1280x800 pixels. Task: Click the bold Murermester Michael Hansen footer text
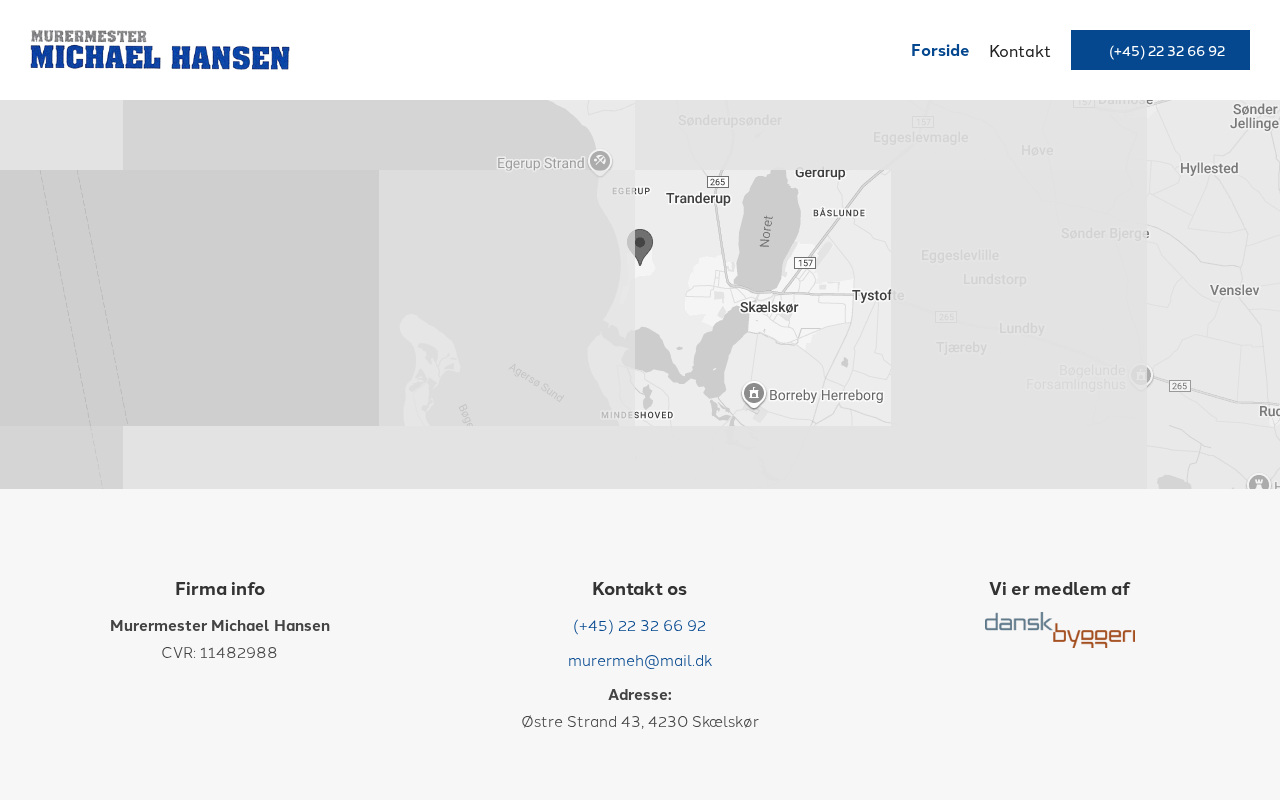click(x=220, y=626)
